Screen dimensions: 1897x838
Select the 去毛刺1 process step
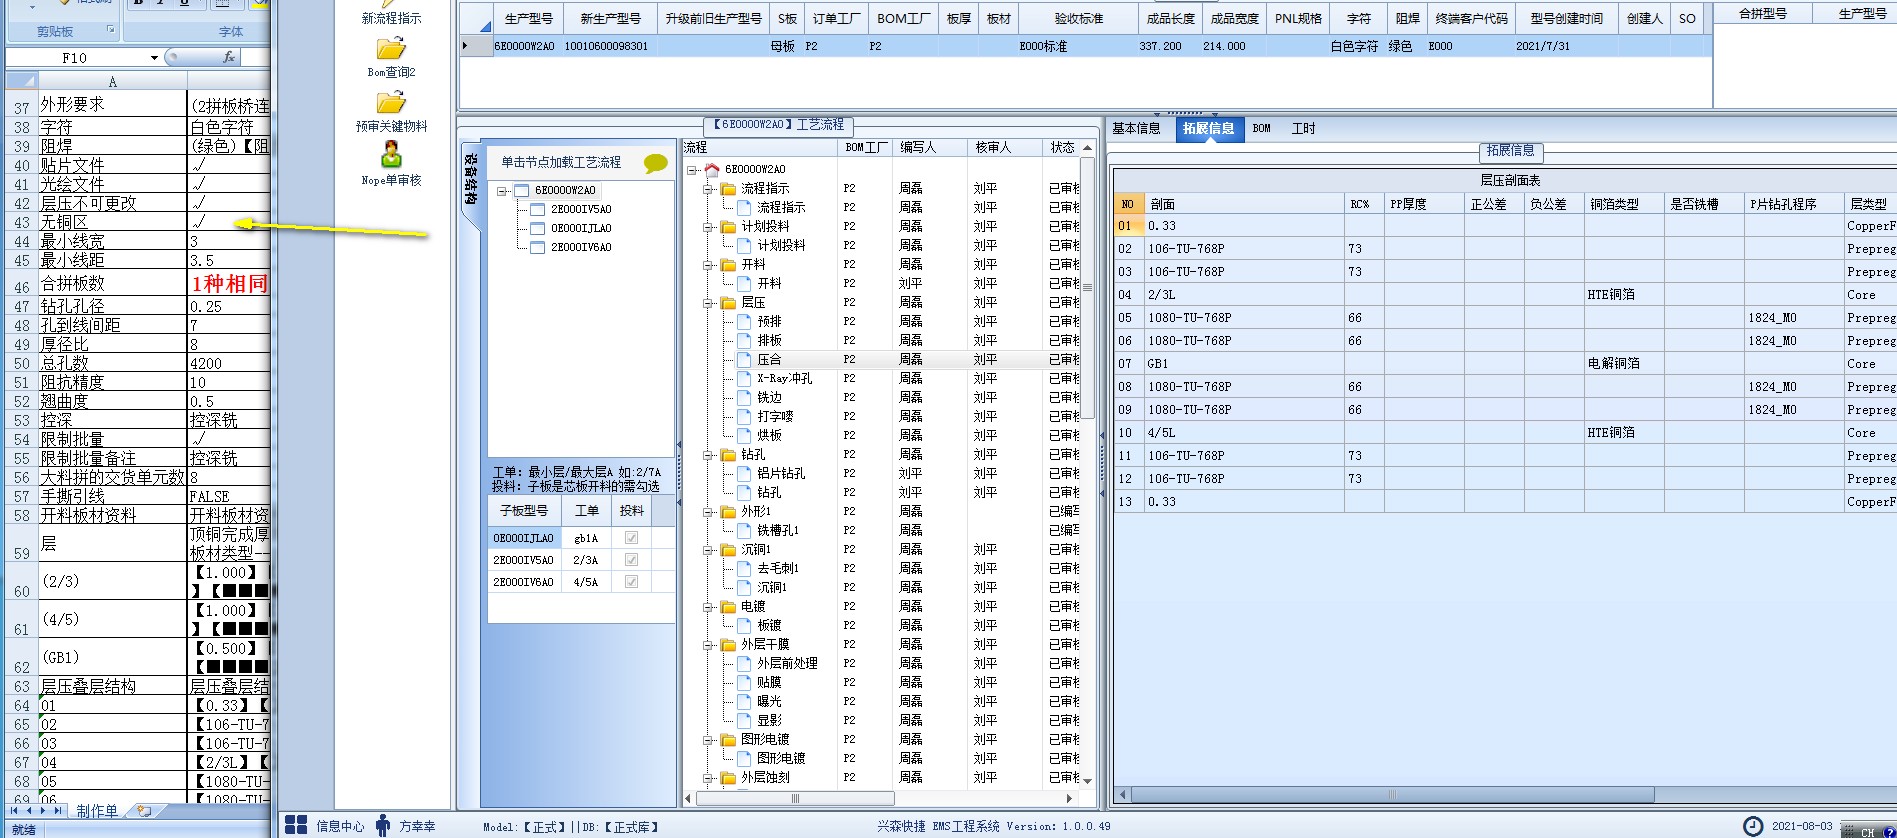[x=778, y=569]
